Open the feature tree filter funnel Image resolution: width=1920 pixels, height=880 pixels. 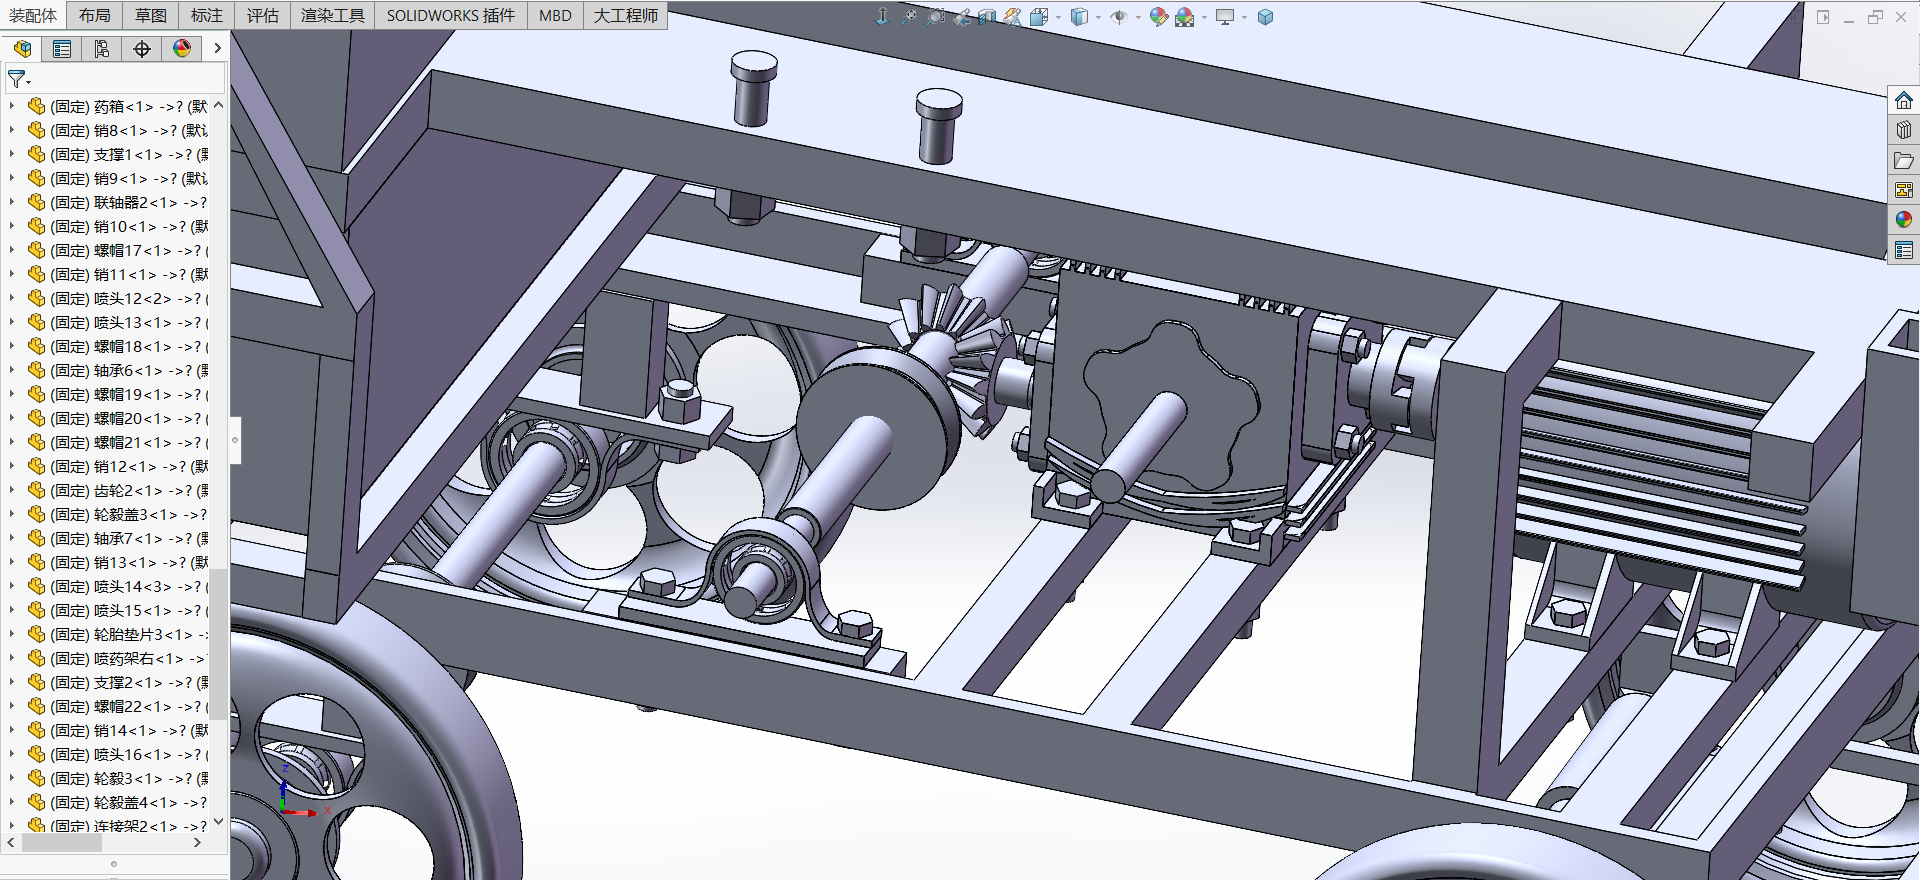pos(17,79)
